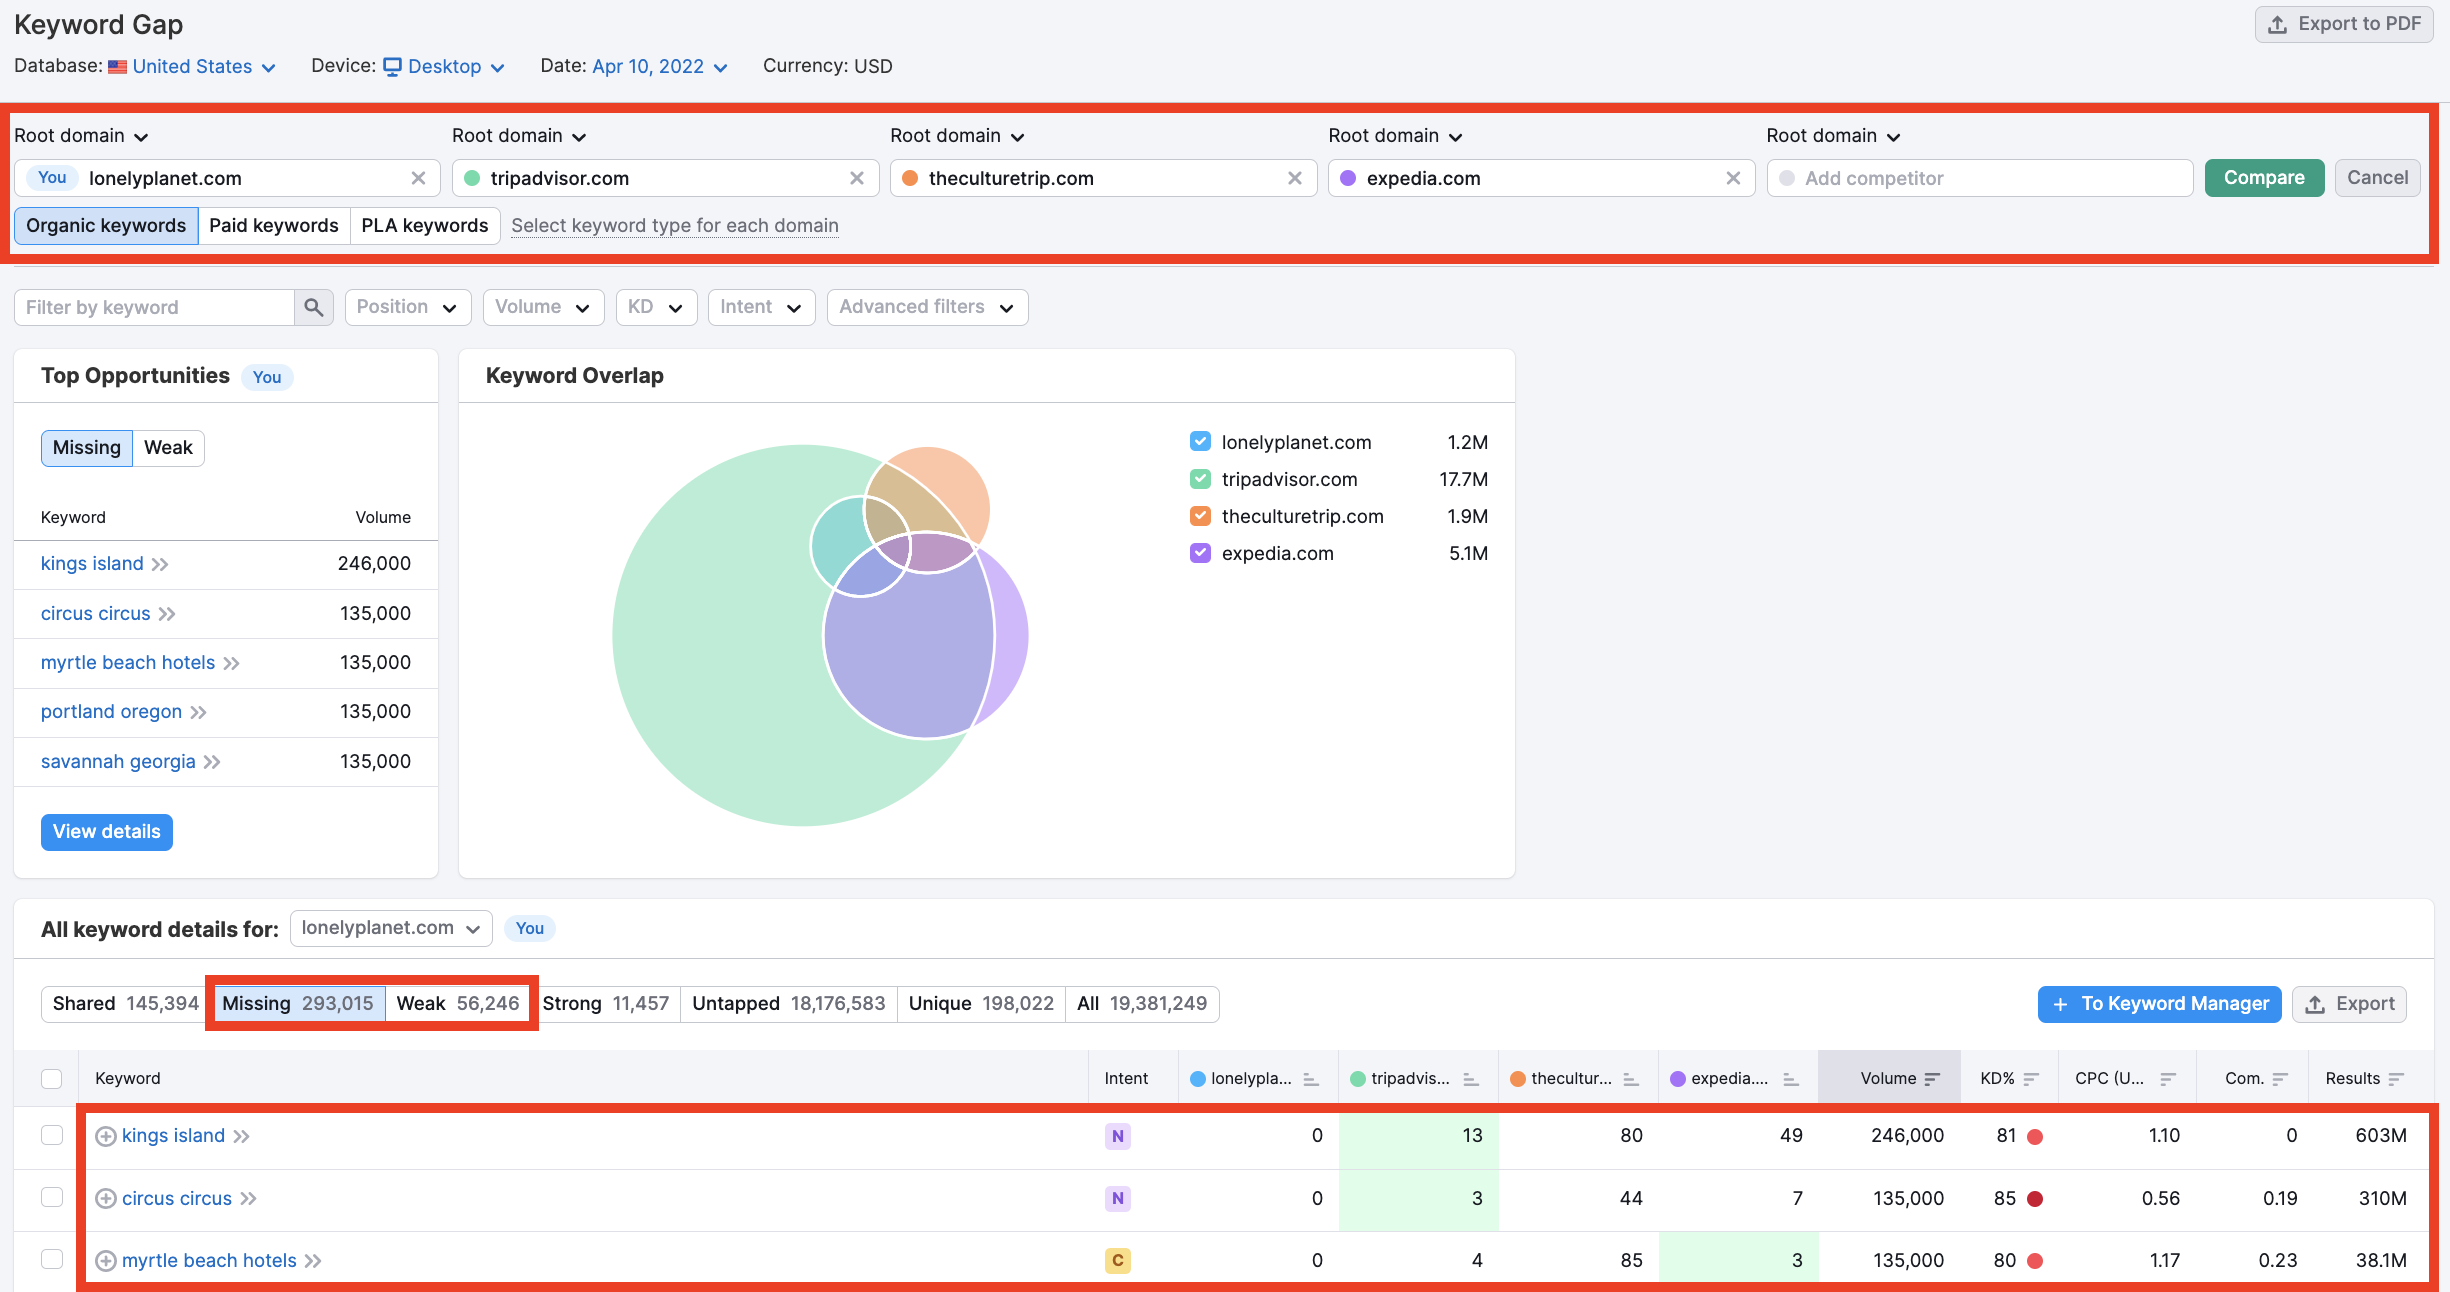Remove tripadvisor.com domain with X icon
Image resolution: width=2450 pixels, height=1292 pixels.
(x=857, y=178)
